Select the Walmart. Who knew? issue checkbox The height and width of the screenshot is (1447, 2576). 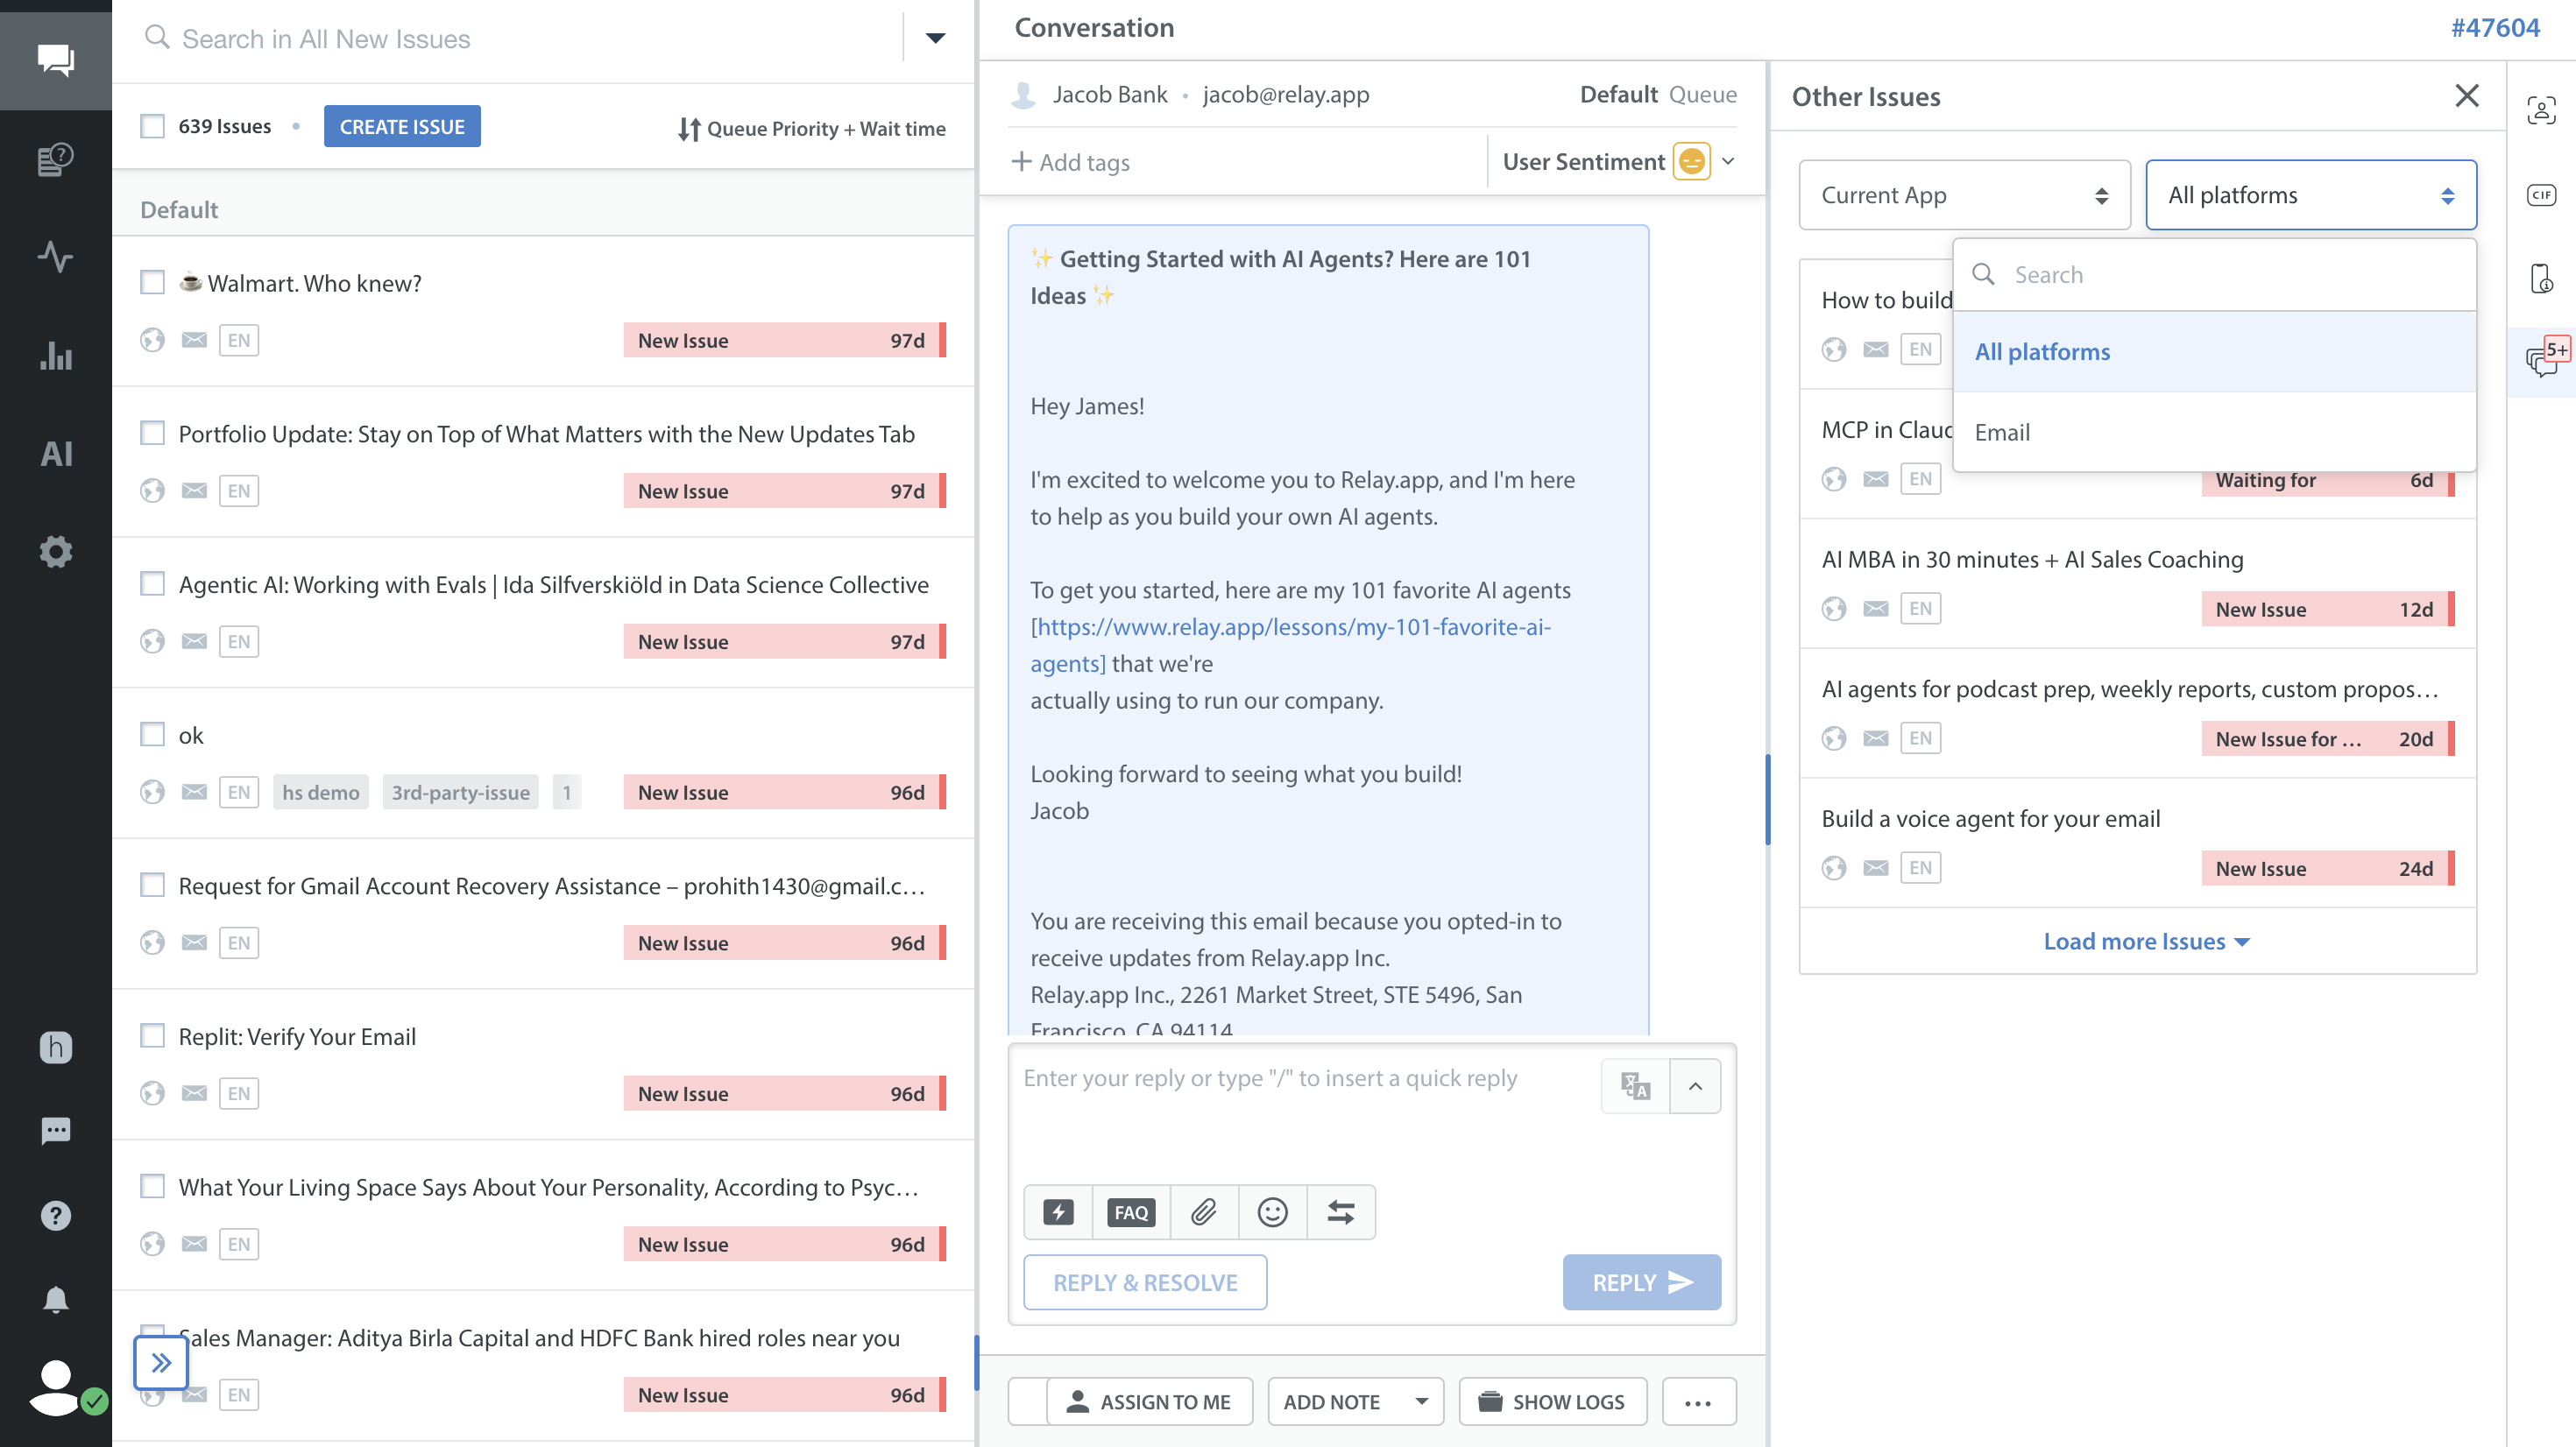pos(152,283)
